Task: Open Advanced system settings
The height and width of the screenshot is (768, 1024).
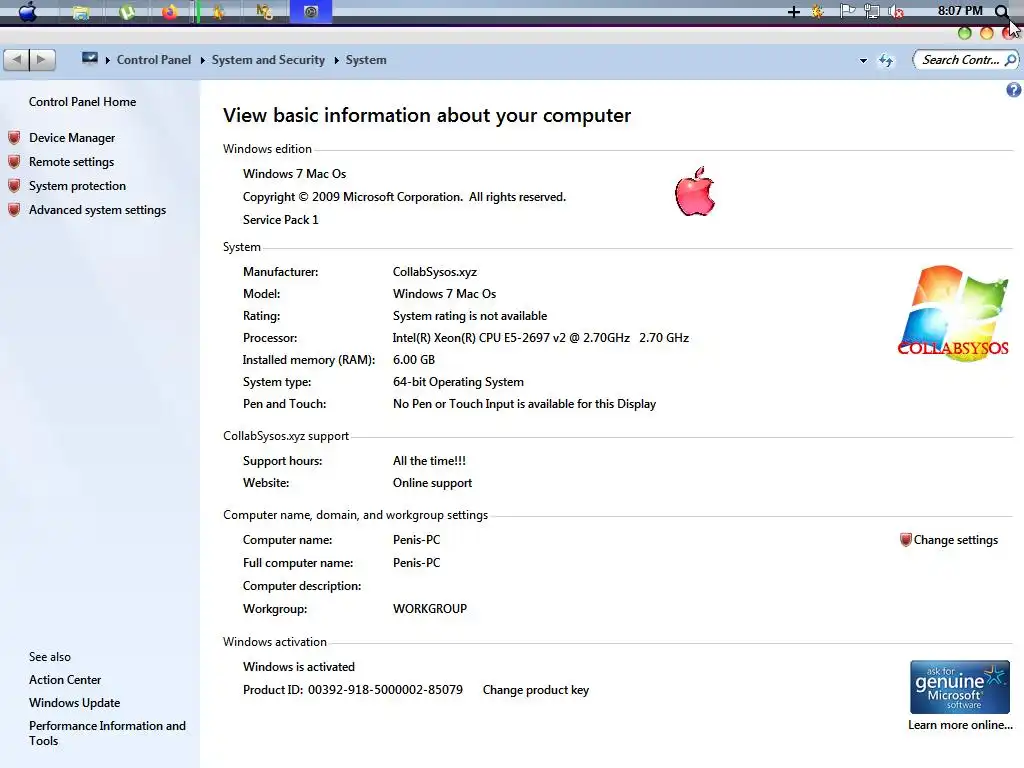Action: pyautogui.click(x=97, y=210)
